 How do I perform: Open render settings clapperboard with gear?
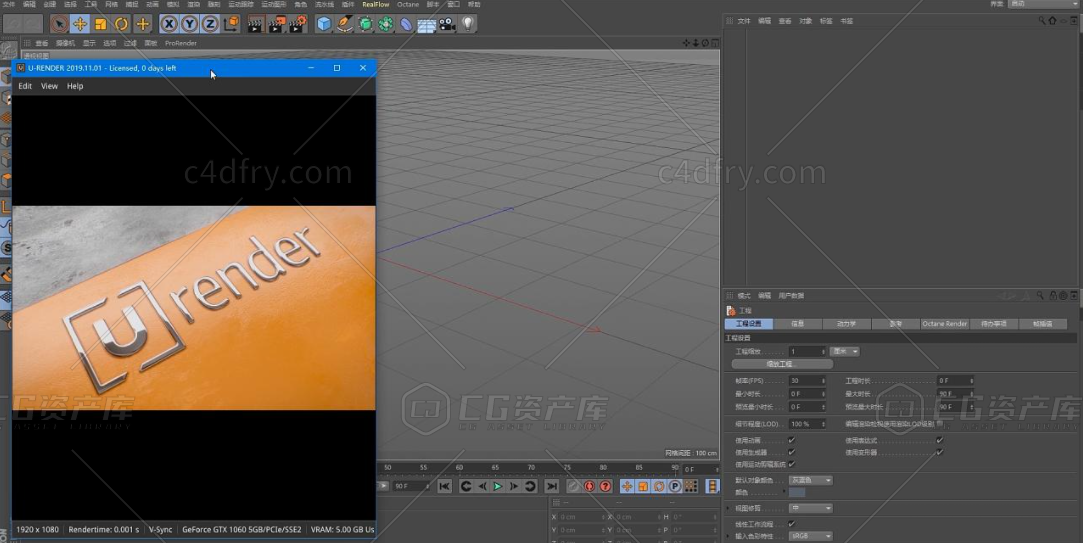[298, 24]
